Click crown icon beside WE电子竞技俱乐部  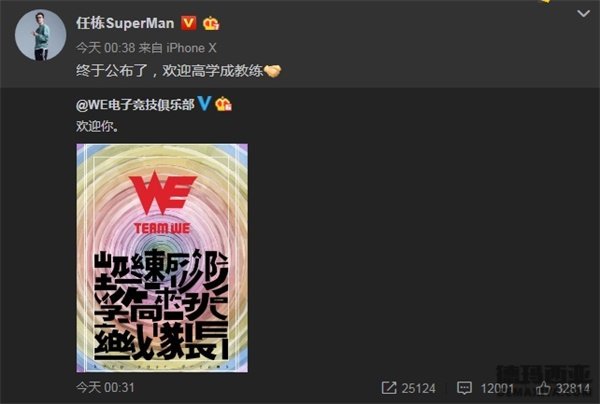coord(223,104)
